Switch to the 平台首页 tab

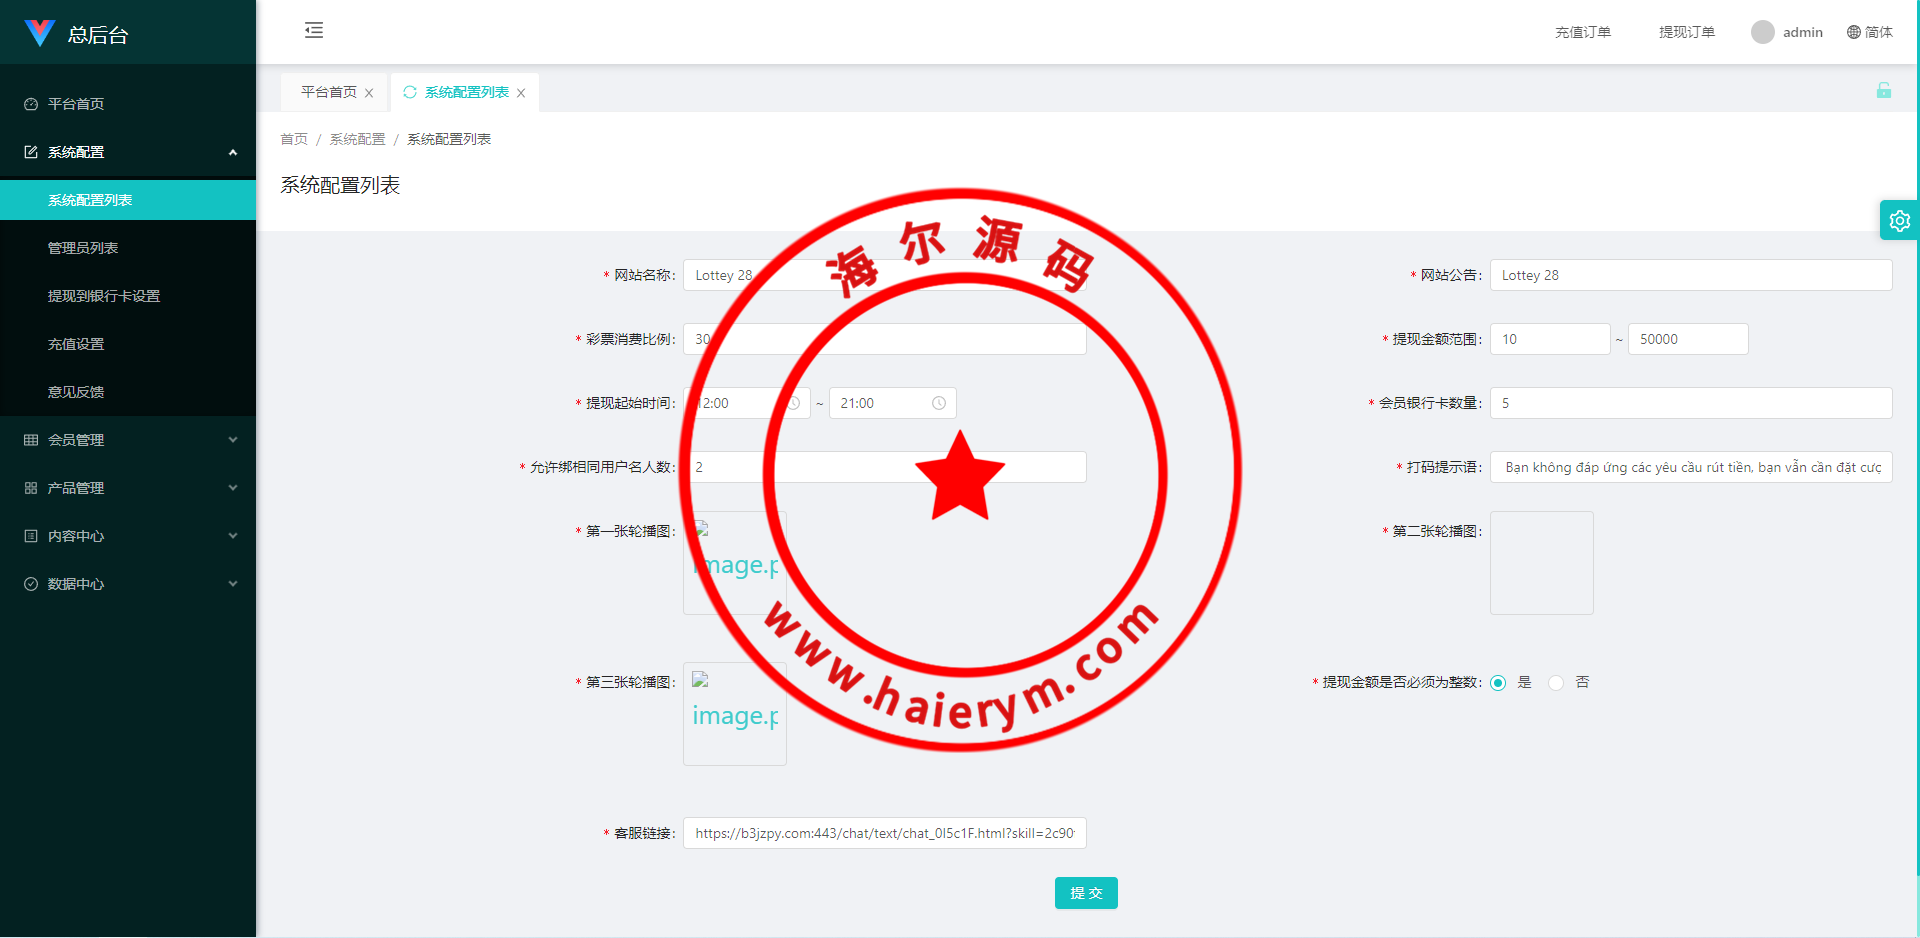pyautogui.click(x=329, y=92)
